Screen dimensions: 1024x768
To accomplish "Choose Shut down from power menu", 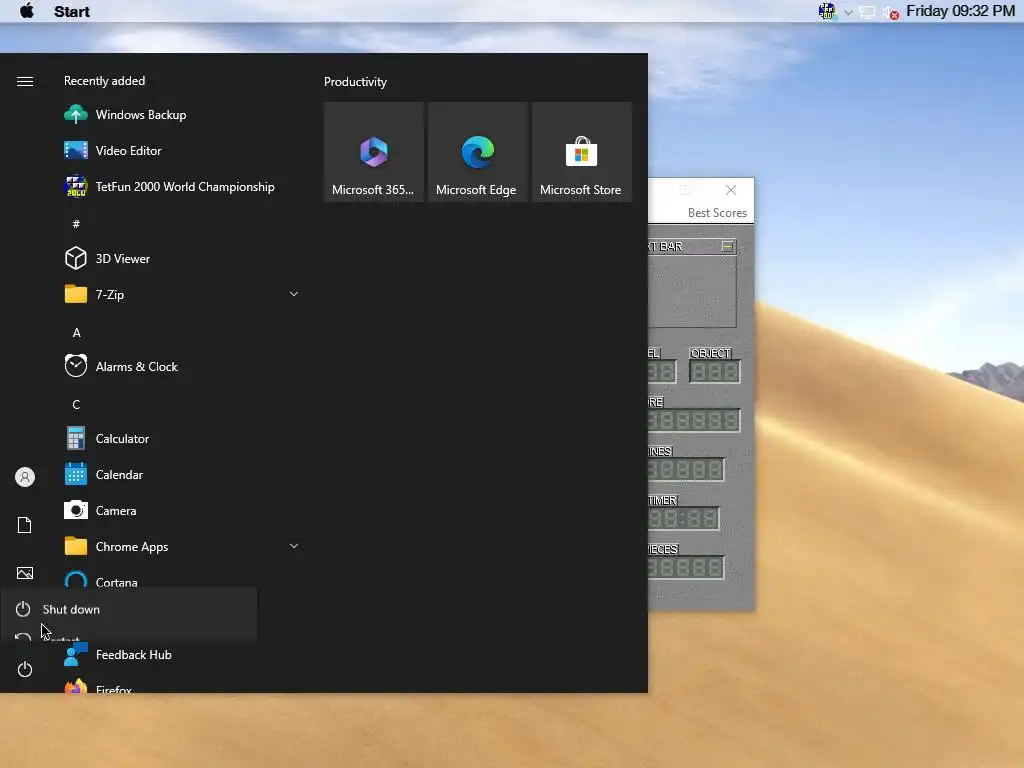I will [129, 609].
